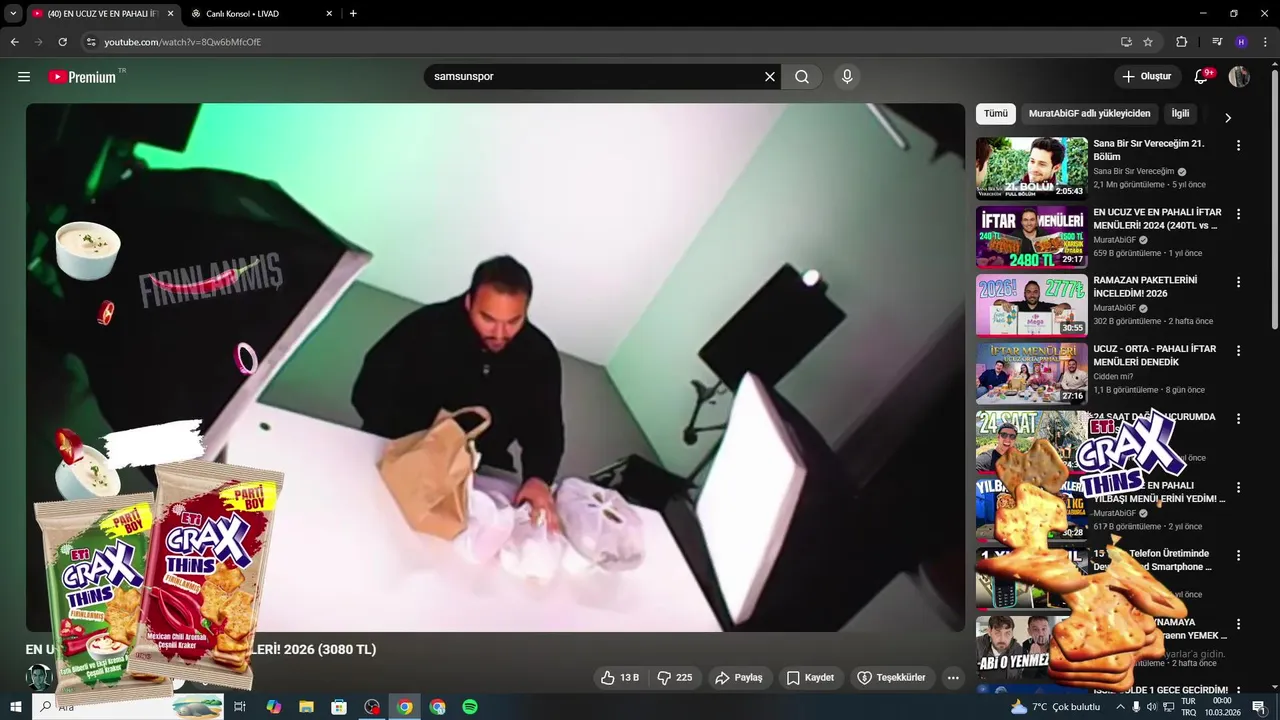Open Microsoft Store from the taskbar
This screenshot has height=720, width=1280.
pyautogui.click(x=339, y=707)
